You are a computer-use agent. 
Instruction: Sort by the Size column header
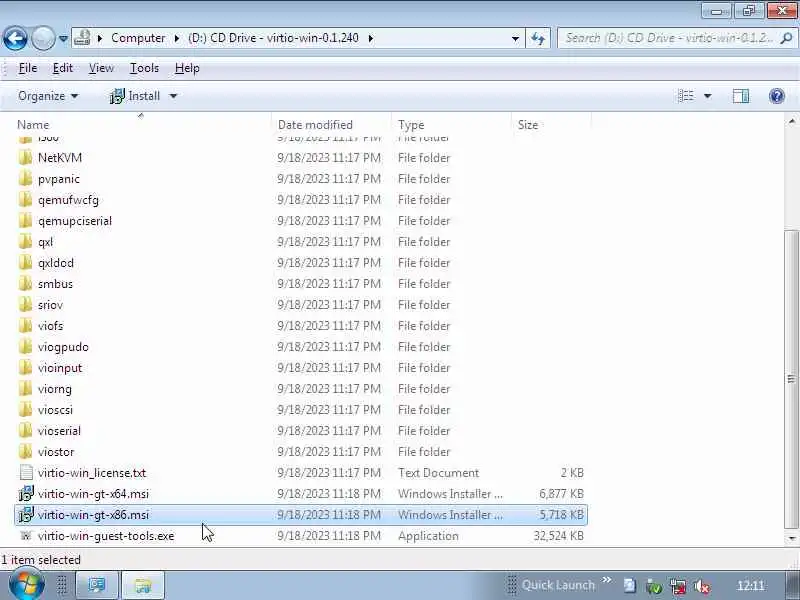[528, 124]
